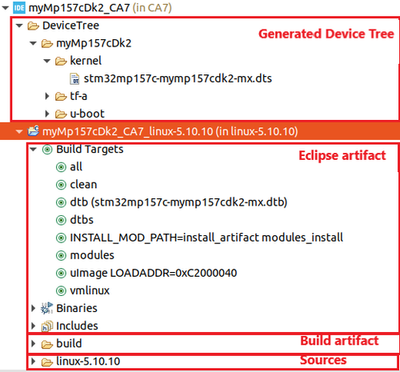400x372 pixels.
Task: Click the linux-5.10.10 project icon in highlighted row
Action: pyautogui.click(x=34, y=132)
